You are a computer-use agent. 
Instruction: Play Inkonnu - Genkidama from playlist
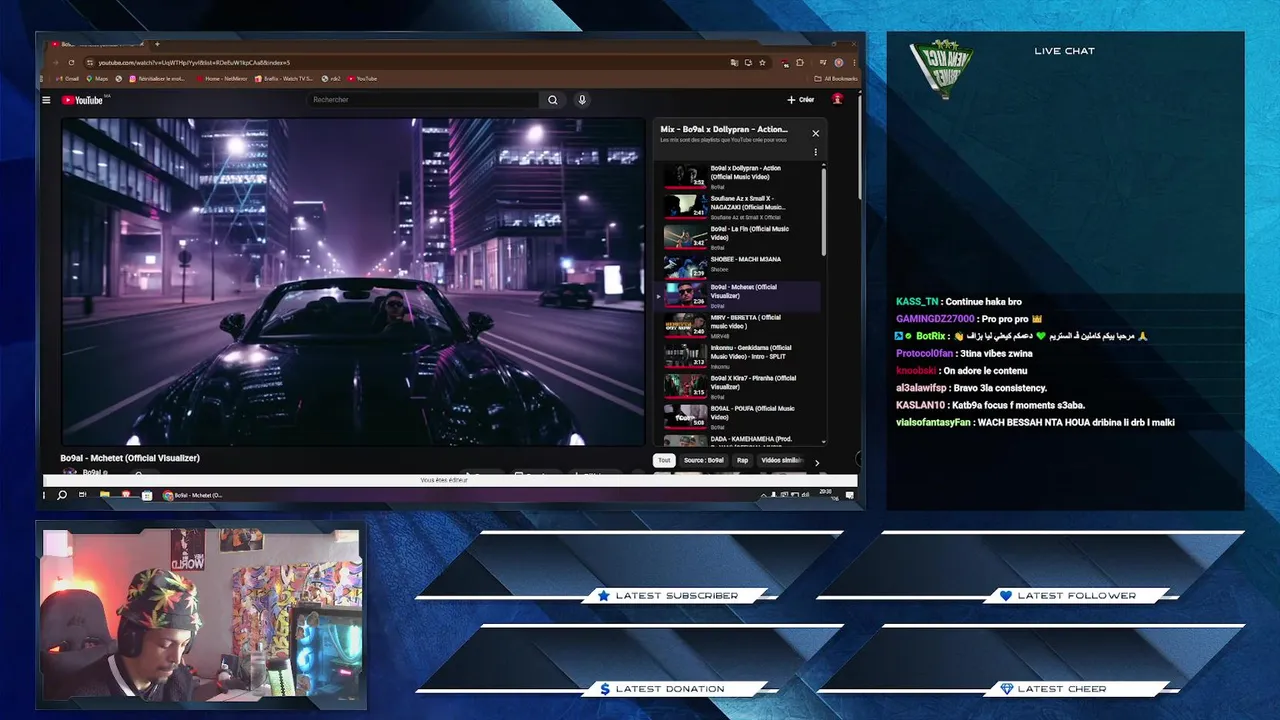tap(740, 357)
